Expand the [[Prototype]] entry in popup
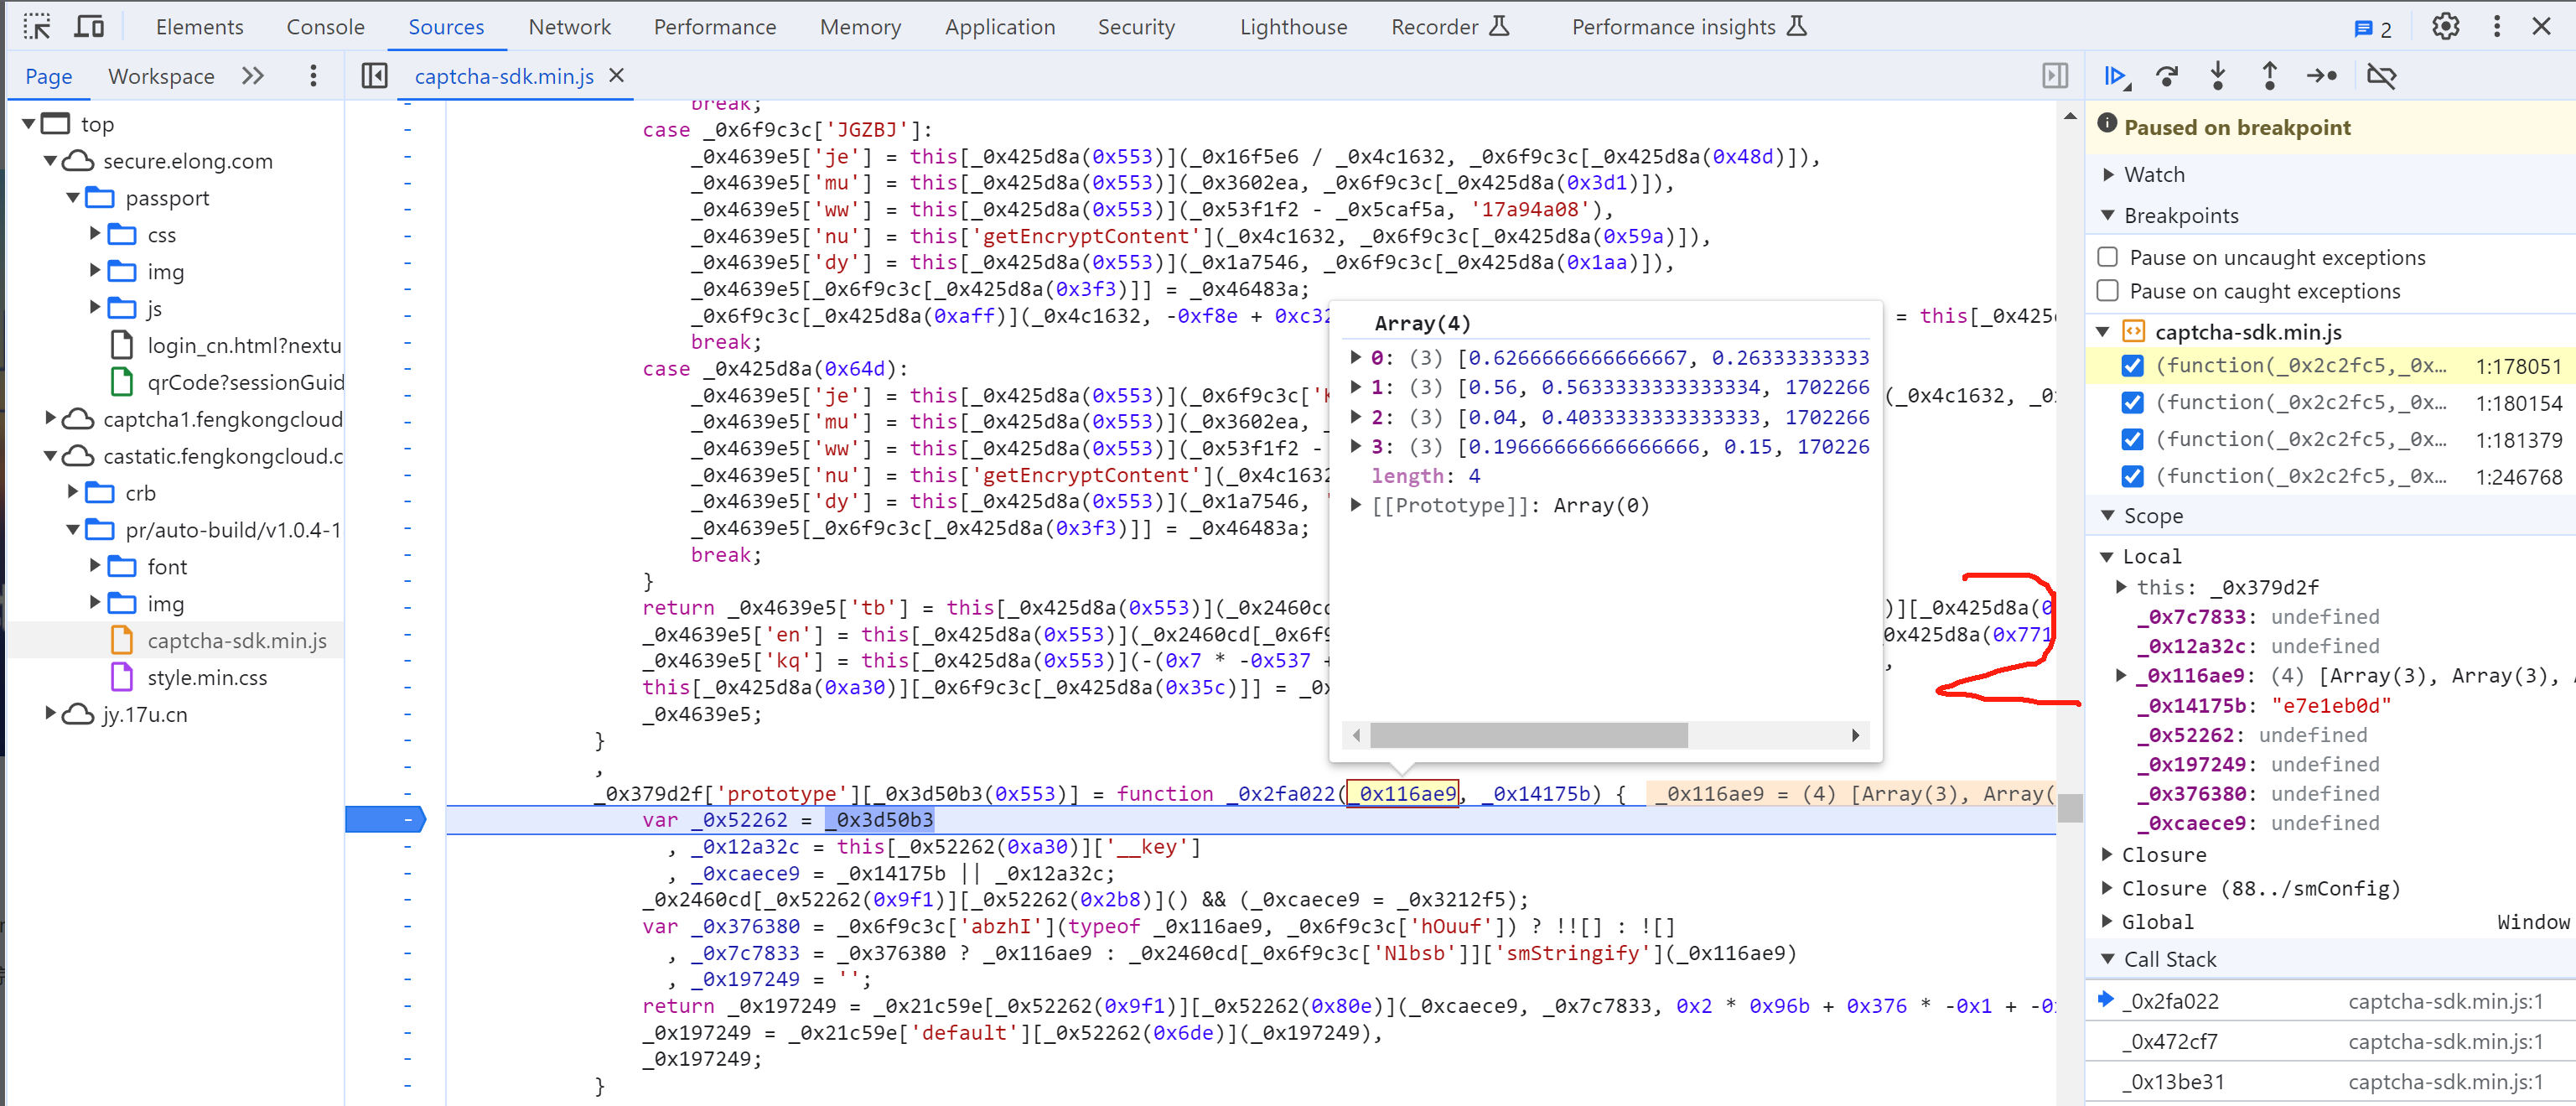This screenshot has width=2576, height=1106. click(1356, 506)
